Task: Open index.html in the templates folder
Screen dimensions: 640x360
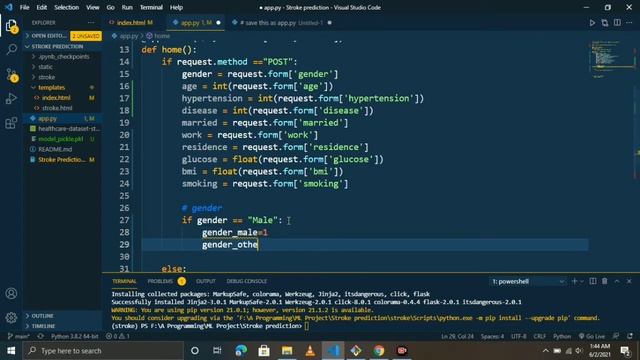Action: tap(56, 98)
